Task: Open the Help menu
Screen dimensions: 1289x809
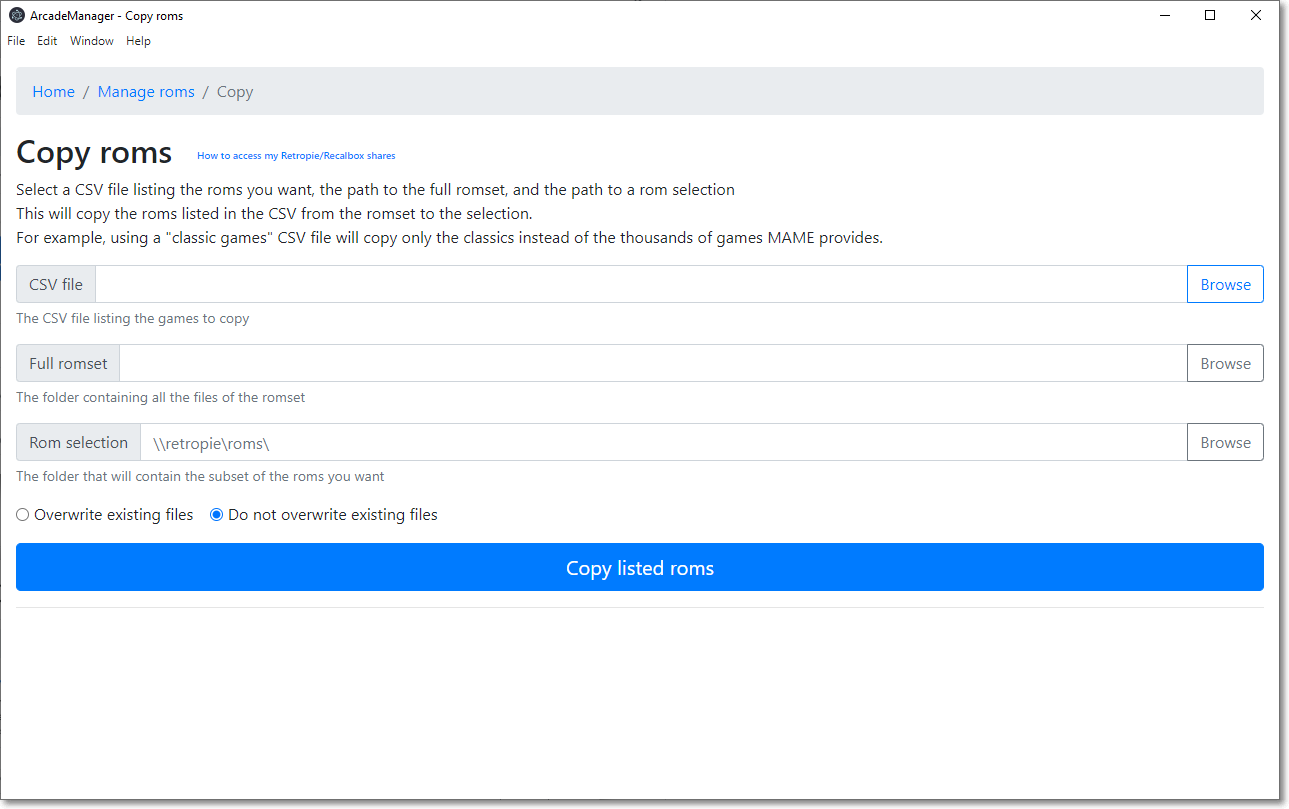Action: coord(138,41)
